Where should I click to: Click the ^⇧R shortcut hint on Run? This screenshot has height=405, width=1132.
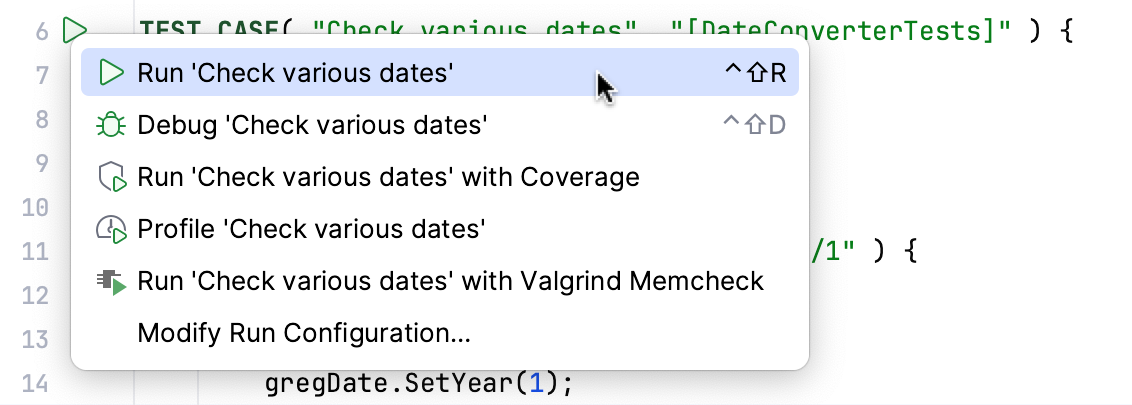point(755,72)
